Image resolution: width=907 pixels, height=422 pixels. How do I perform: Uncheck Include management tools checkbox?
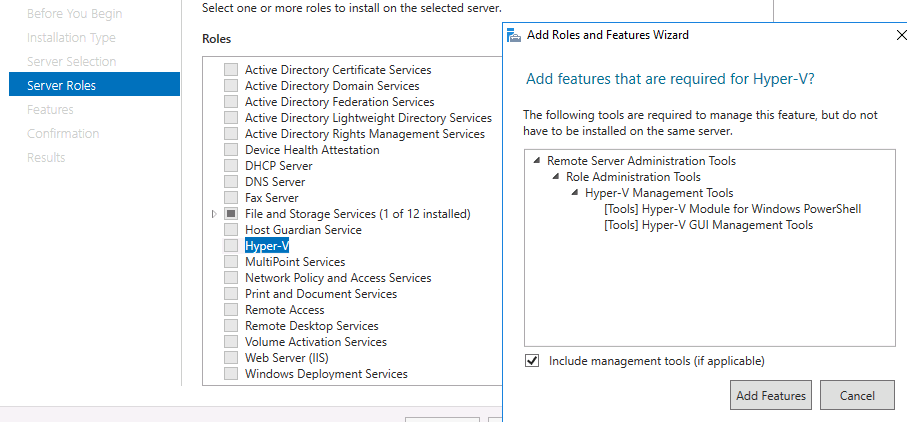coord(532,361)
